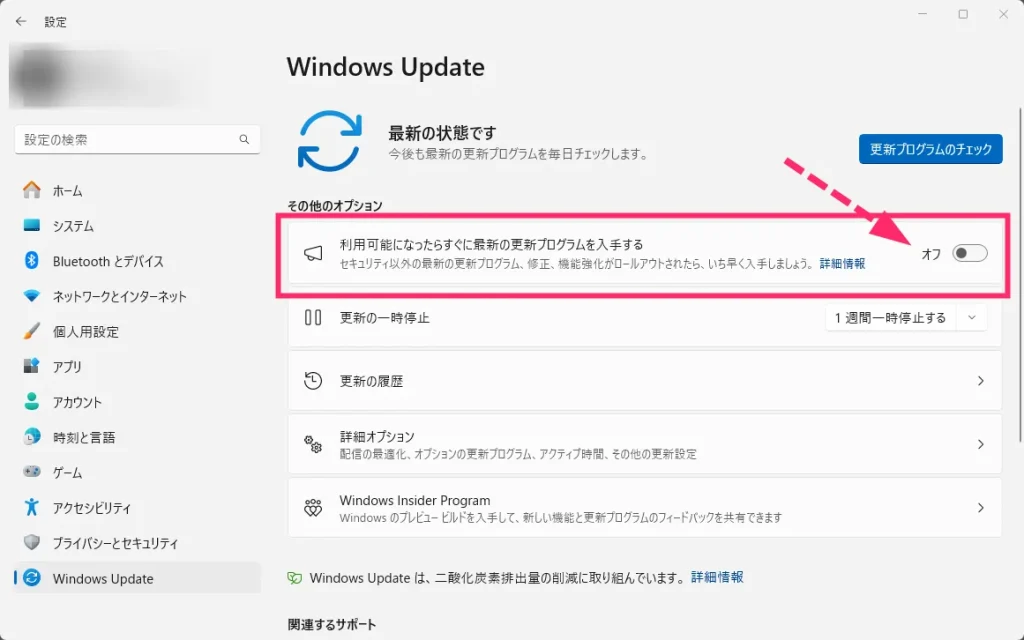Image resolution: width=1024 pixels, height=640 pixels.
Task: Open ホーム in the sidebar
Action: coord(137,190)
